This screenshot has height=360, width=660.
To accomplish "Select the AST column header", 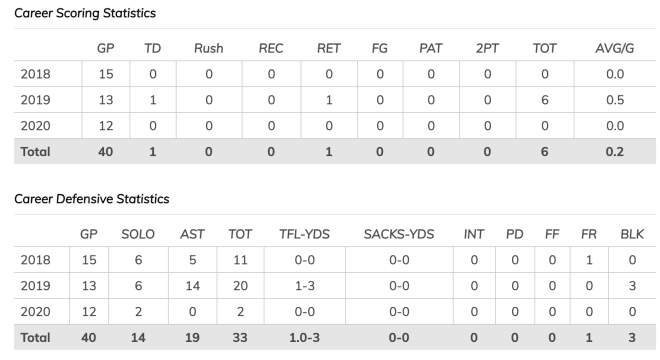I will click(192, 234).
